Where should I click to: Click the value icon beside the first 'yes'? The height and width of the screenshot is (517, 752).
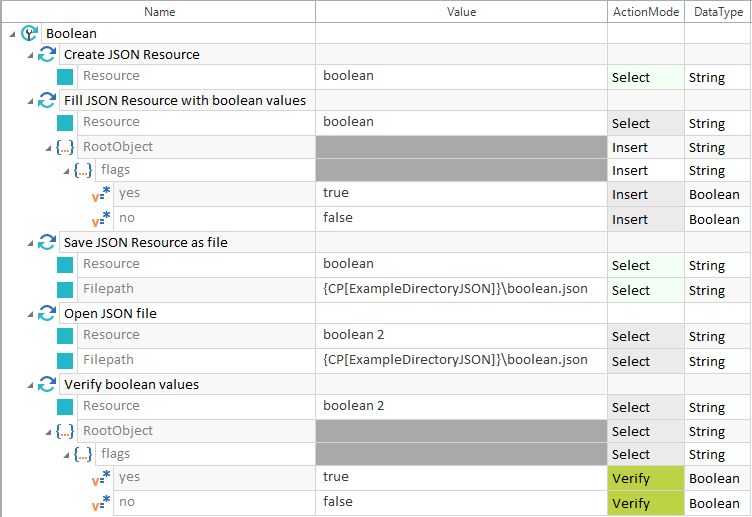tap(101, 194)
